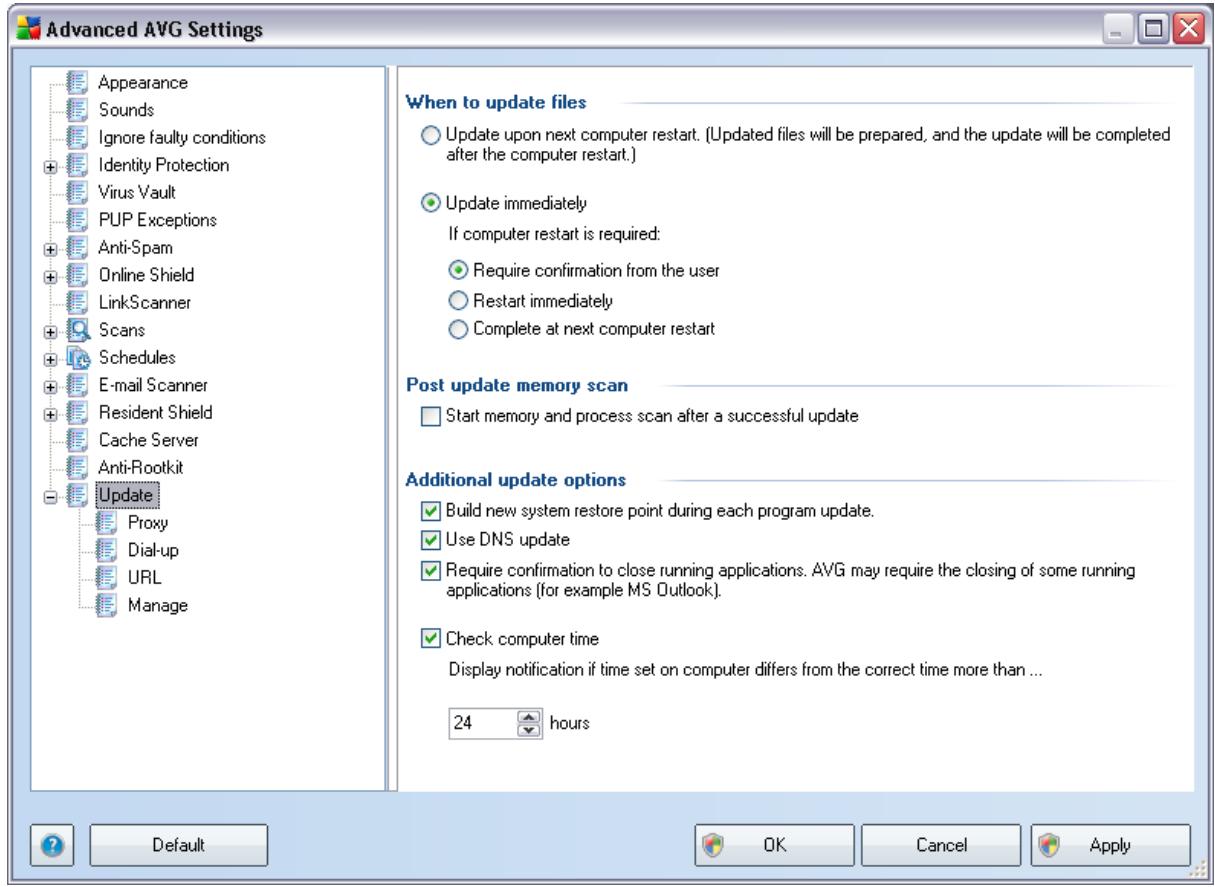Click icon beside Ignore faulty conditions
This screenshot has height=887, width=1215.
[79, 137]
